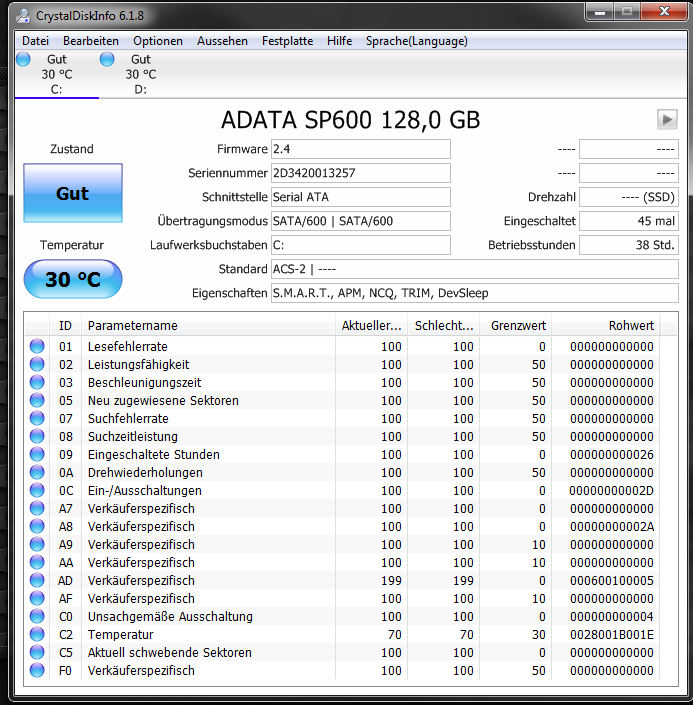Click the Standard ACS-2 field

coord(474,269)
